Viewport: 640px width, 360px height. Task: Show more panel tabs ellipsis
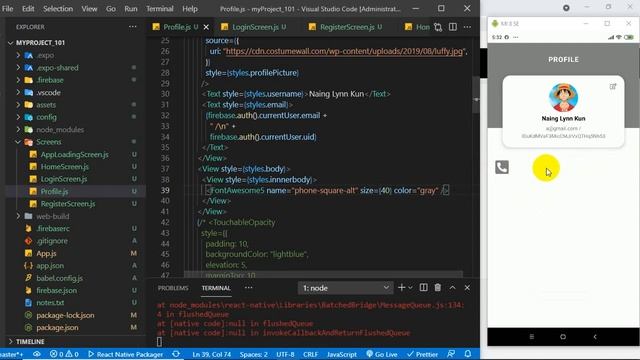click(248, 288)
